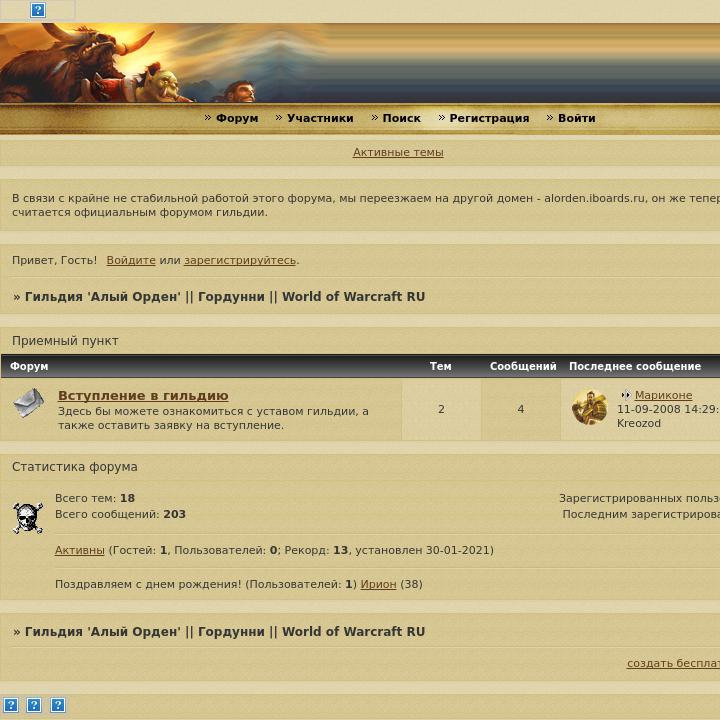This screenshot has width=720, height=720.
Task: Open Вступление в гильдию forum
Action: point(143,395)
